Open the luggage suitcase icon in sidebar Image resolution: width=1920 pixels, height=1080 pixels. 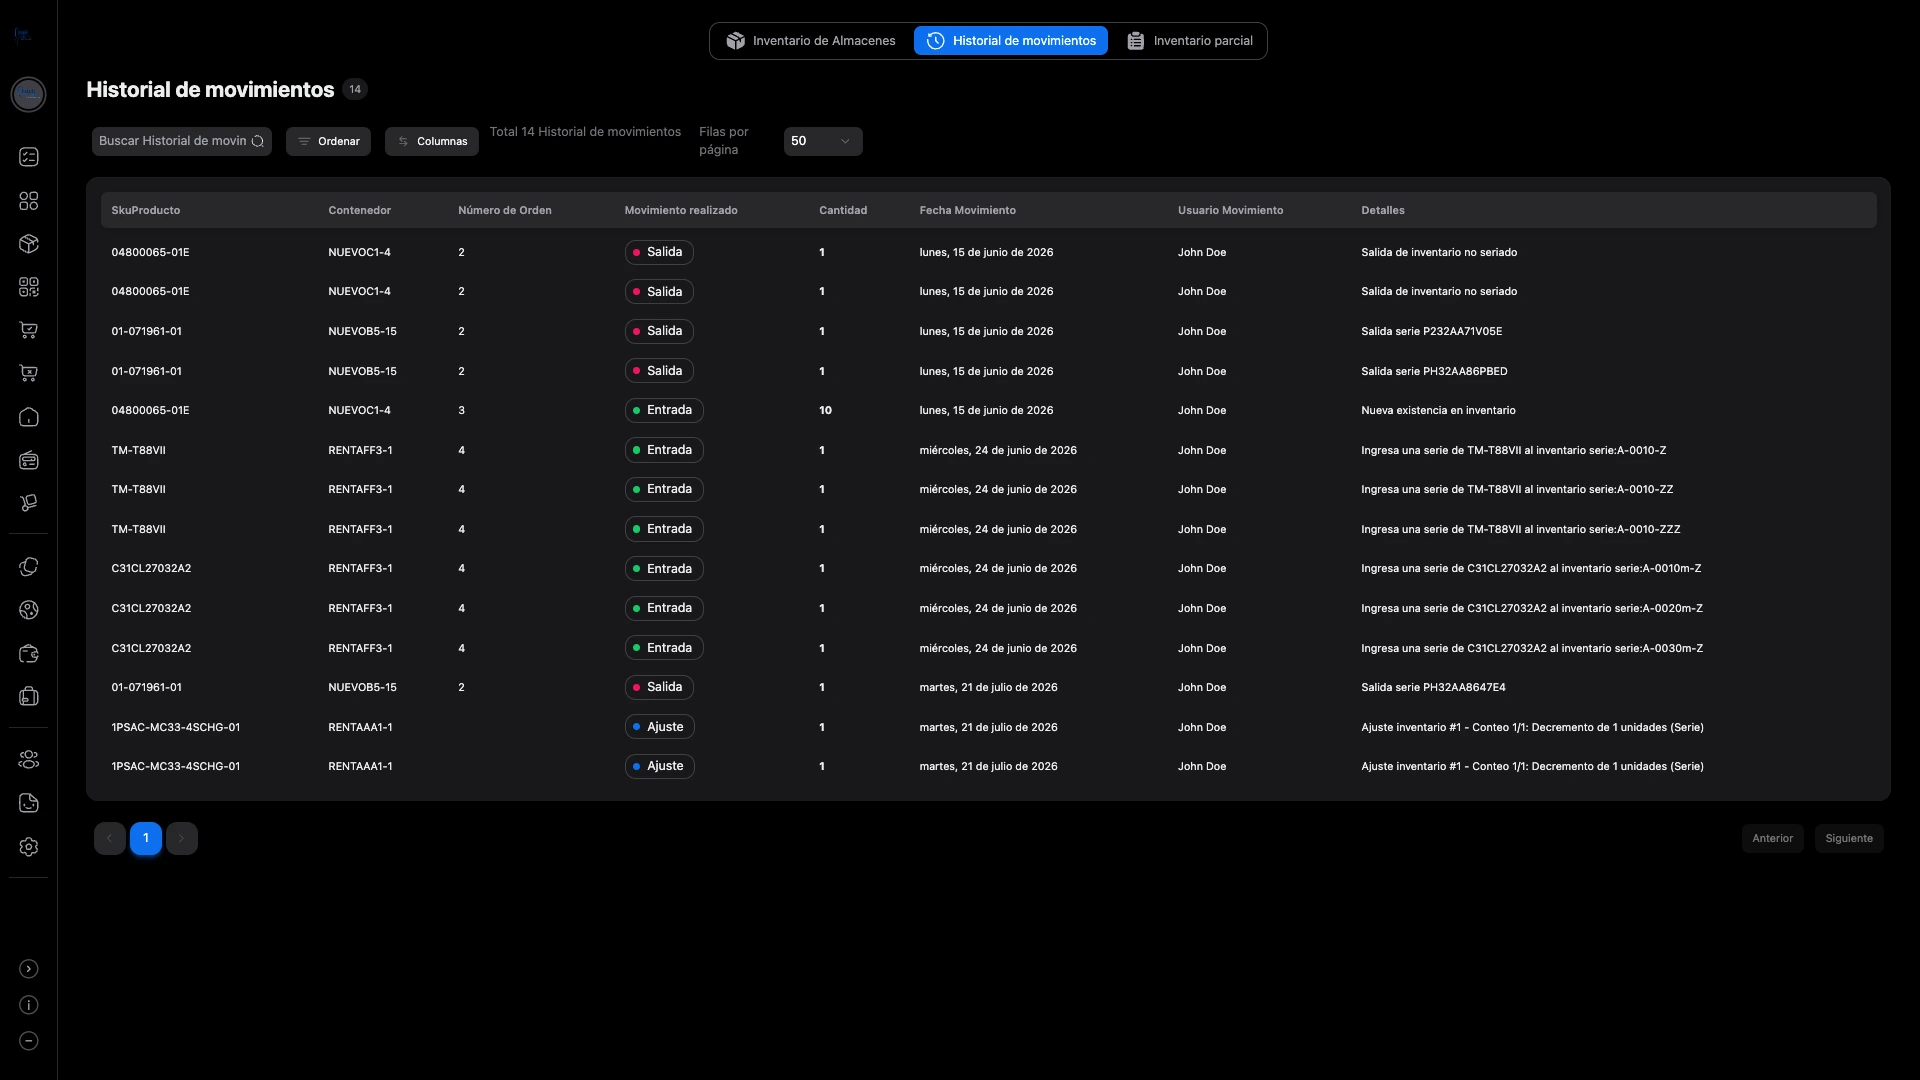point(29,696)
